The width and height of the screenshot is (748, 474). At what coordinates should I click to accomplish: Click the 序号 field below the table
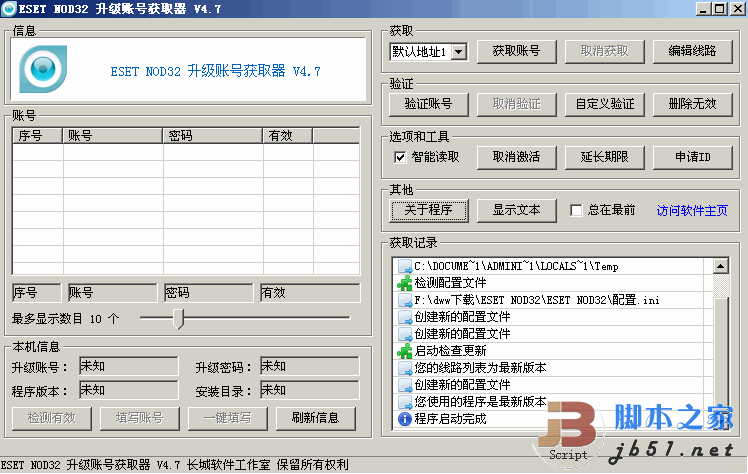click(x=37, y=293)
